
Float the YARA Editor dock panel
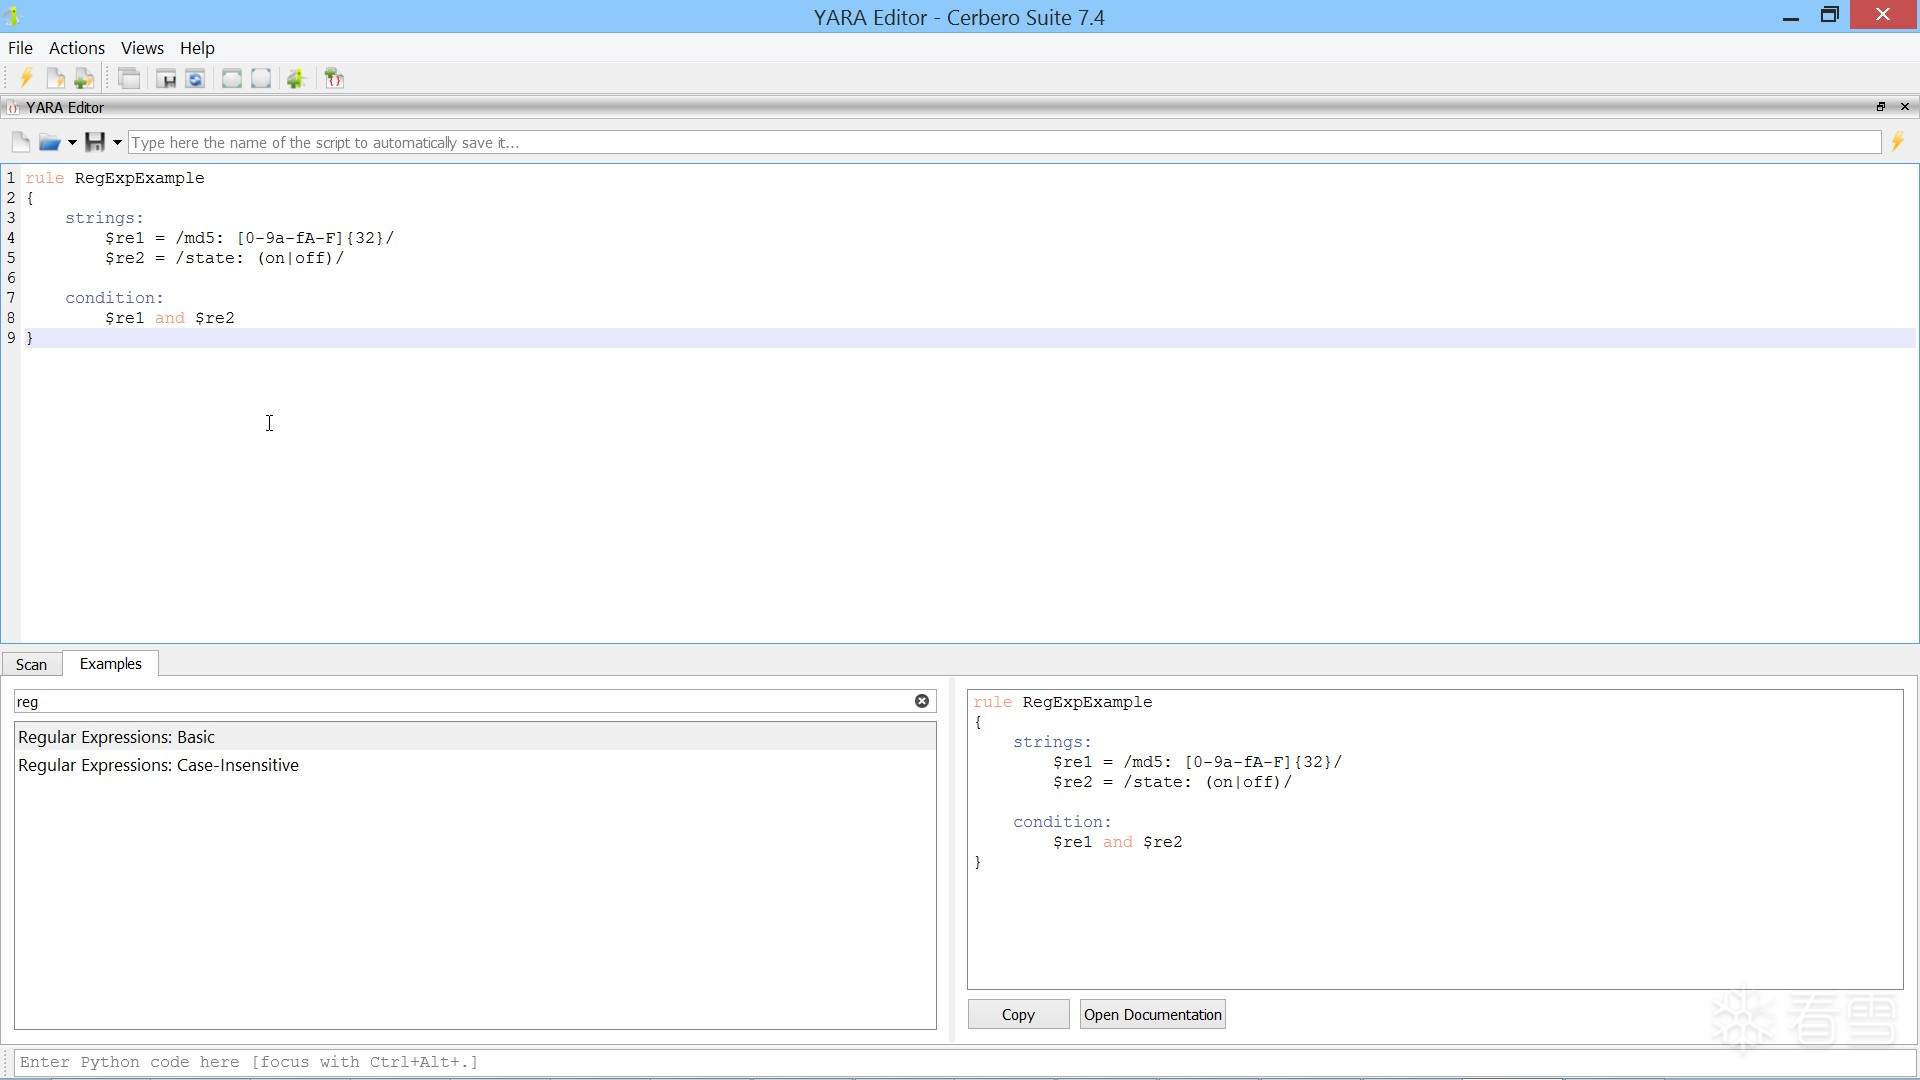click(x=1880, y=107)
